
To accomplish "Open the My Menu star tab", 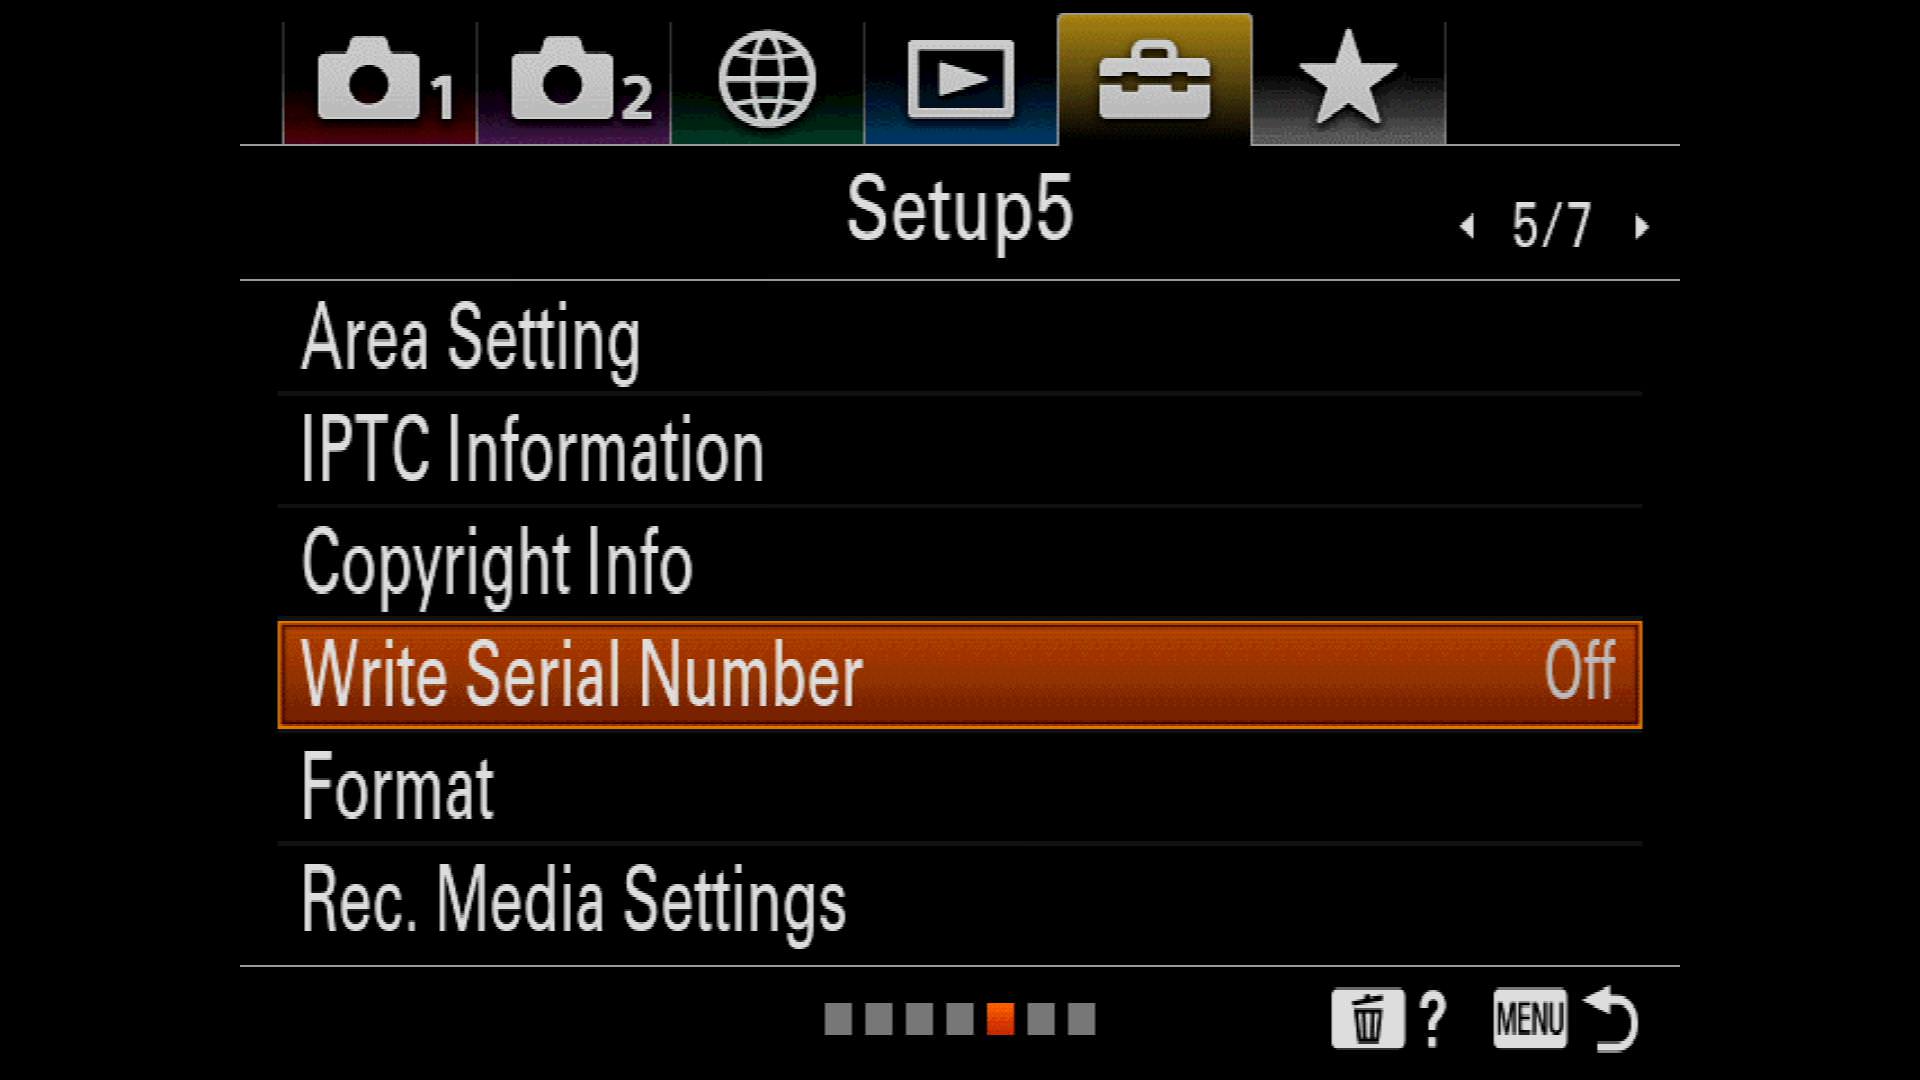I will [x=1348, y=82].
